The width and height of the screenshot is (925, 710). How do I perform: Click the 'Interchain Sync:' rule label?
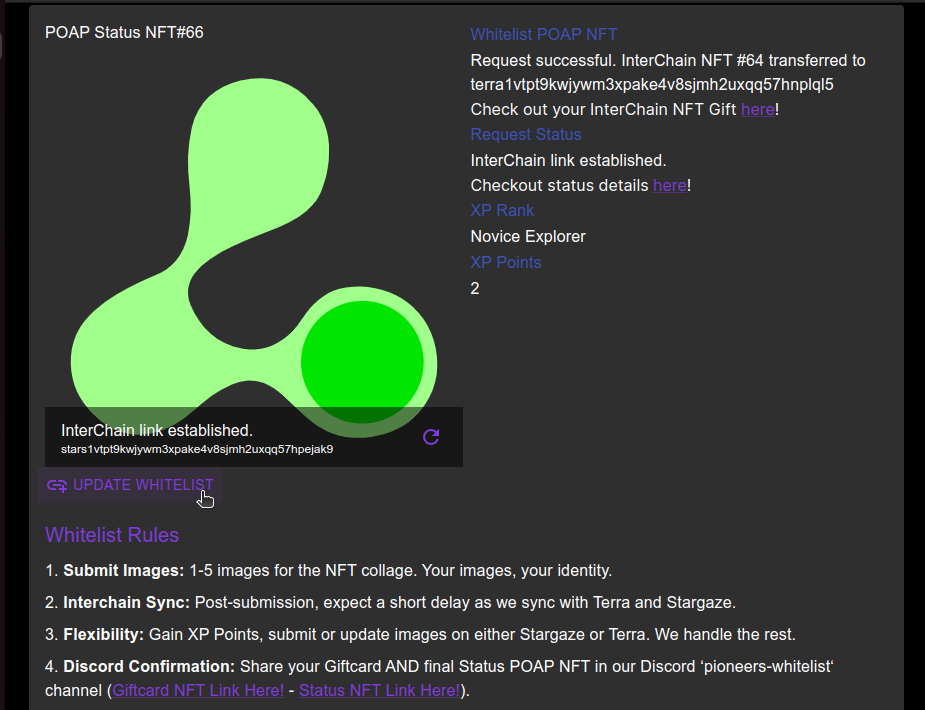click(127, 603)
